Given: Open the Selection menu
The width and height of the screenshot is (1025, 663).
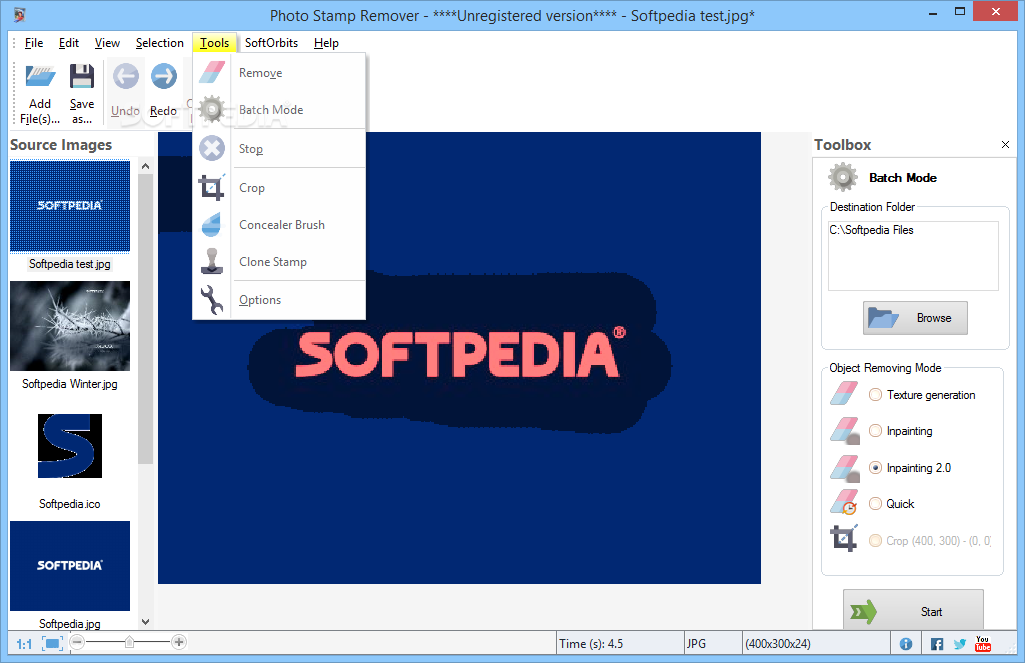Looking at the screenshot, I should click(160, 43).
